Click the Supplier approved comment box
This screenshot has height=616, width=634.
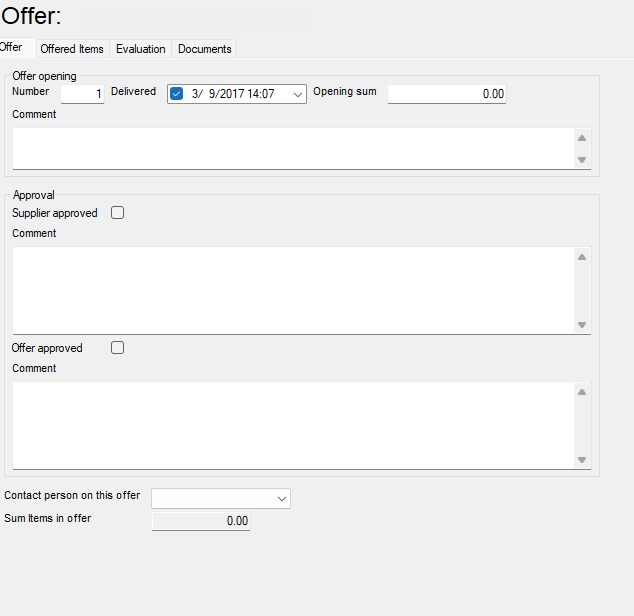292,290
